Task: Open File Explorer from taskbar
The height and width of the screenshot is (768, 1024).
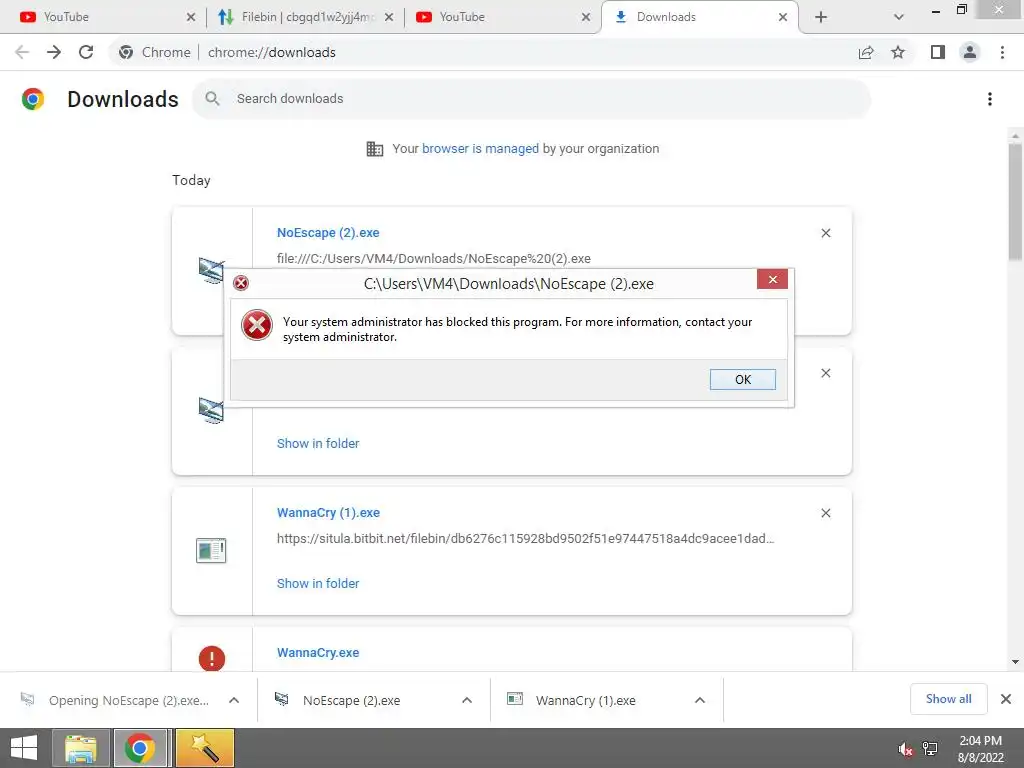Action: coord(81,748)
